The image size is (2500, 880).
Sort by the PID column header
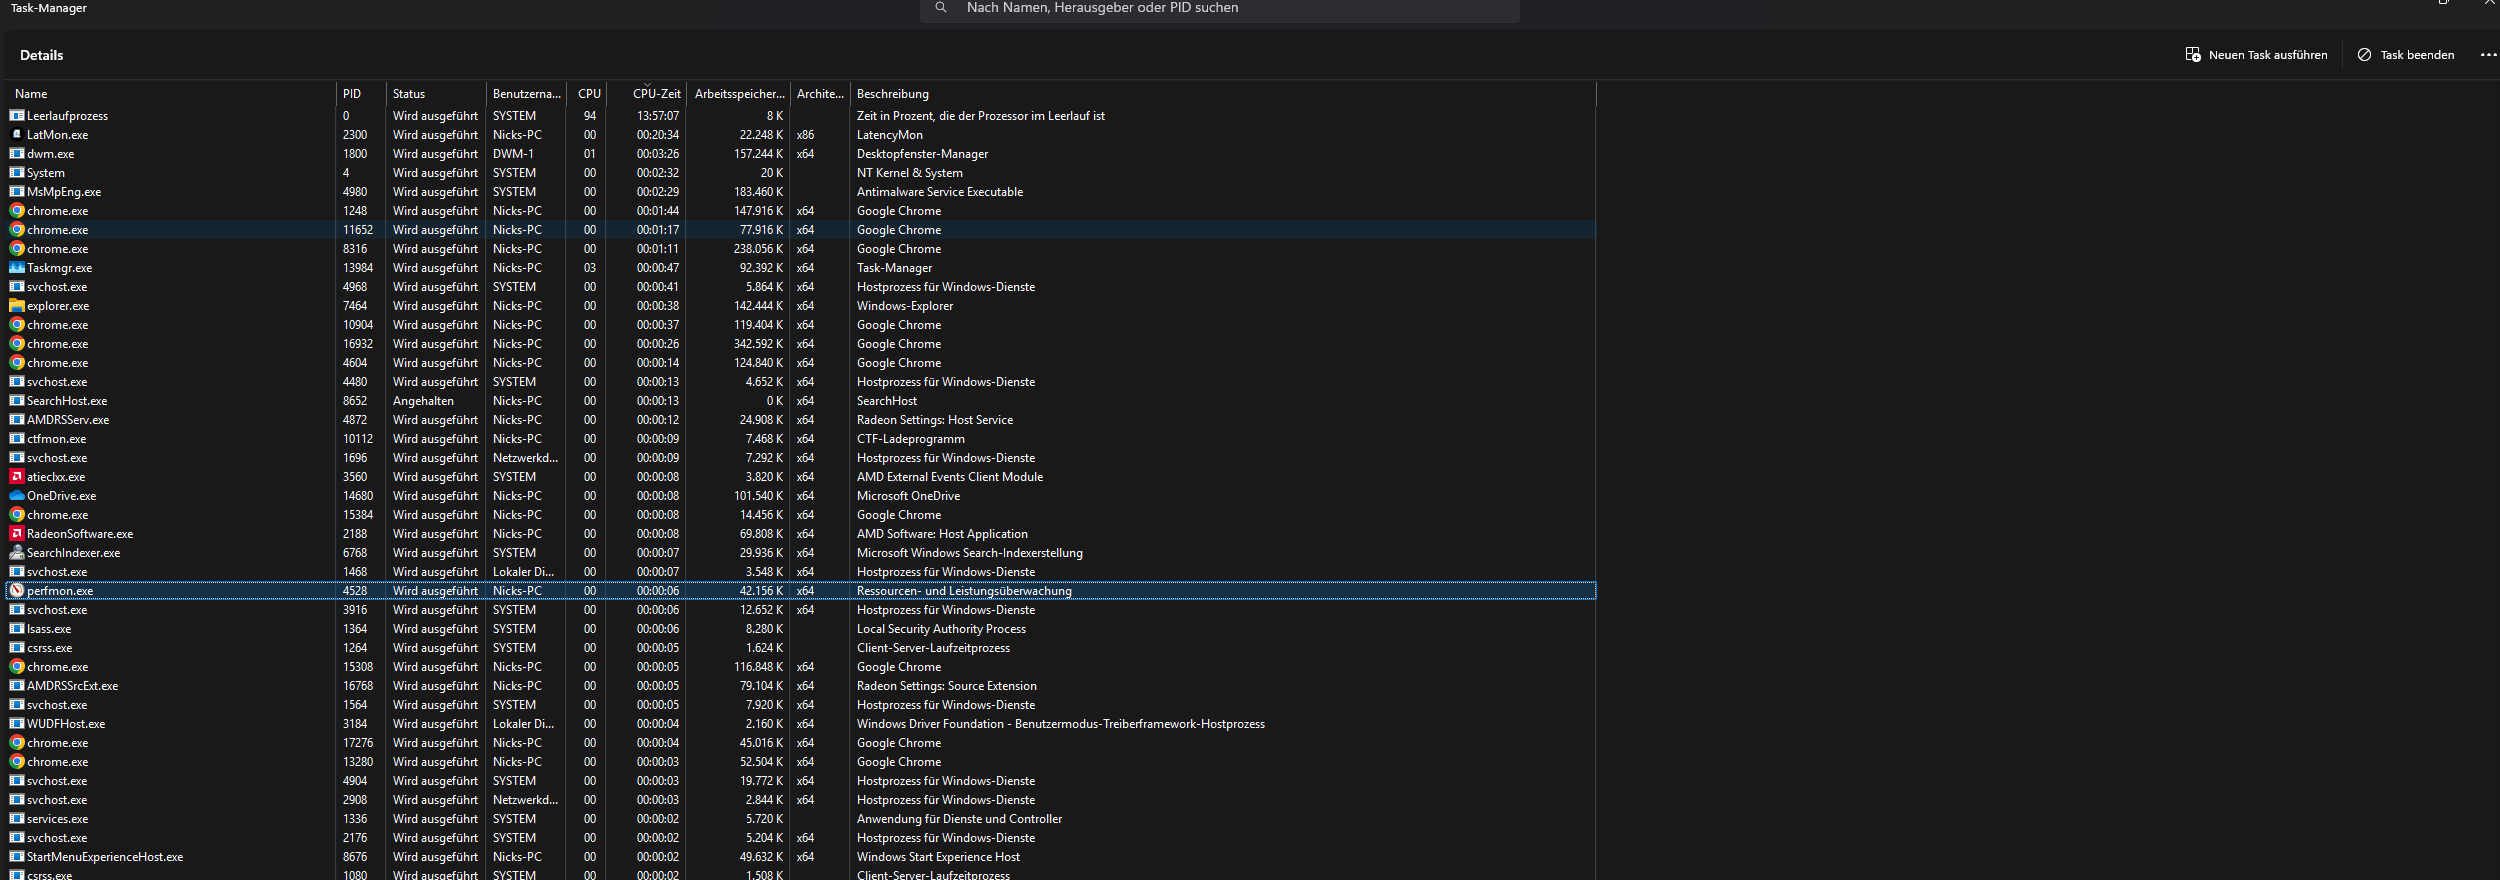(x=361, y=94)
